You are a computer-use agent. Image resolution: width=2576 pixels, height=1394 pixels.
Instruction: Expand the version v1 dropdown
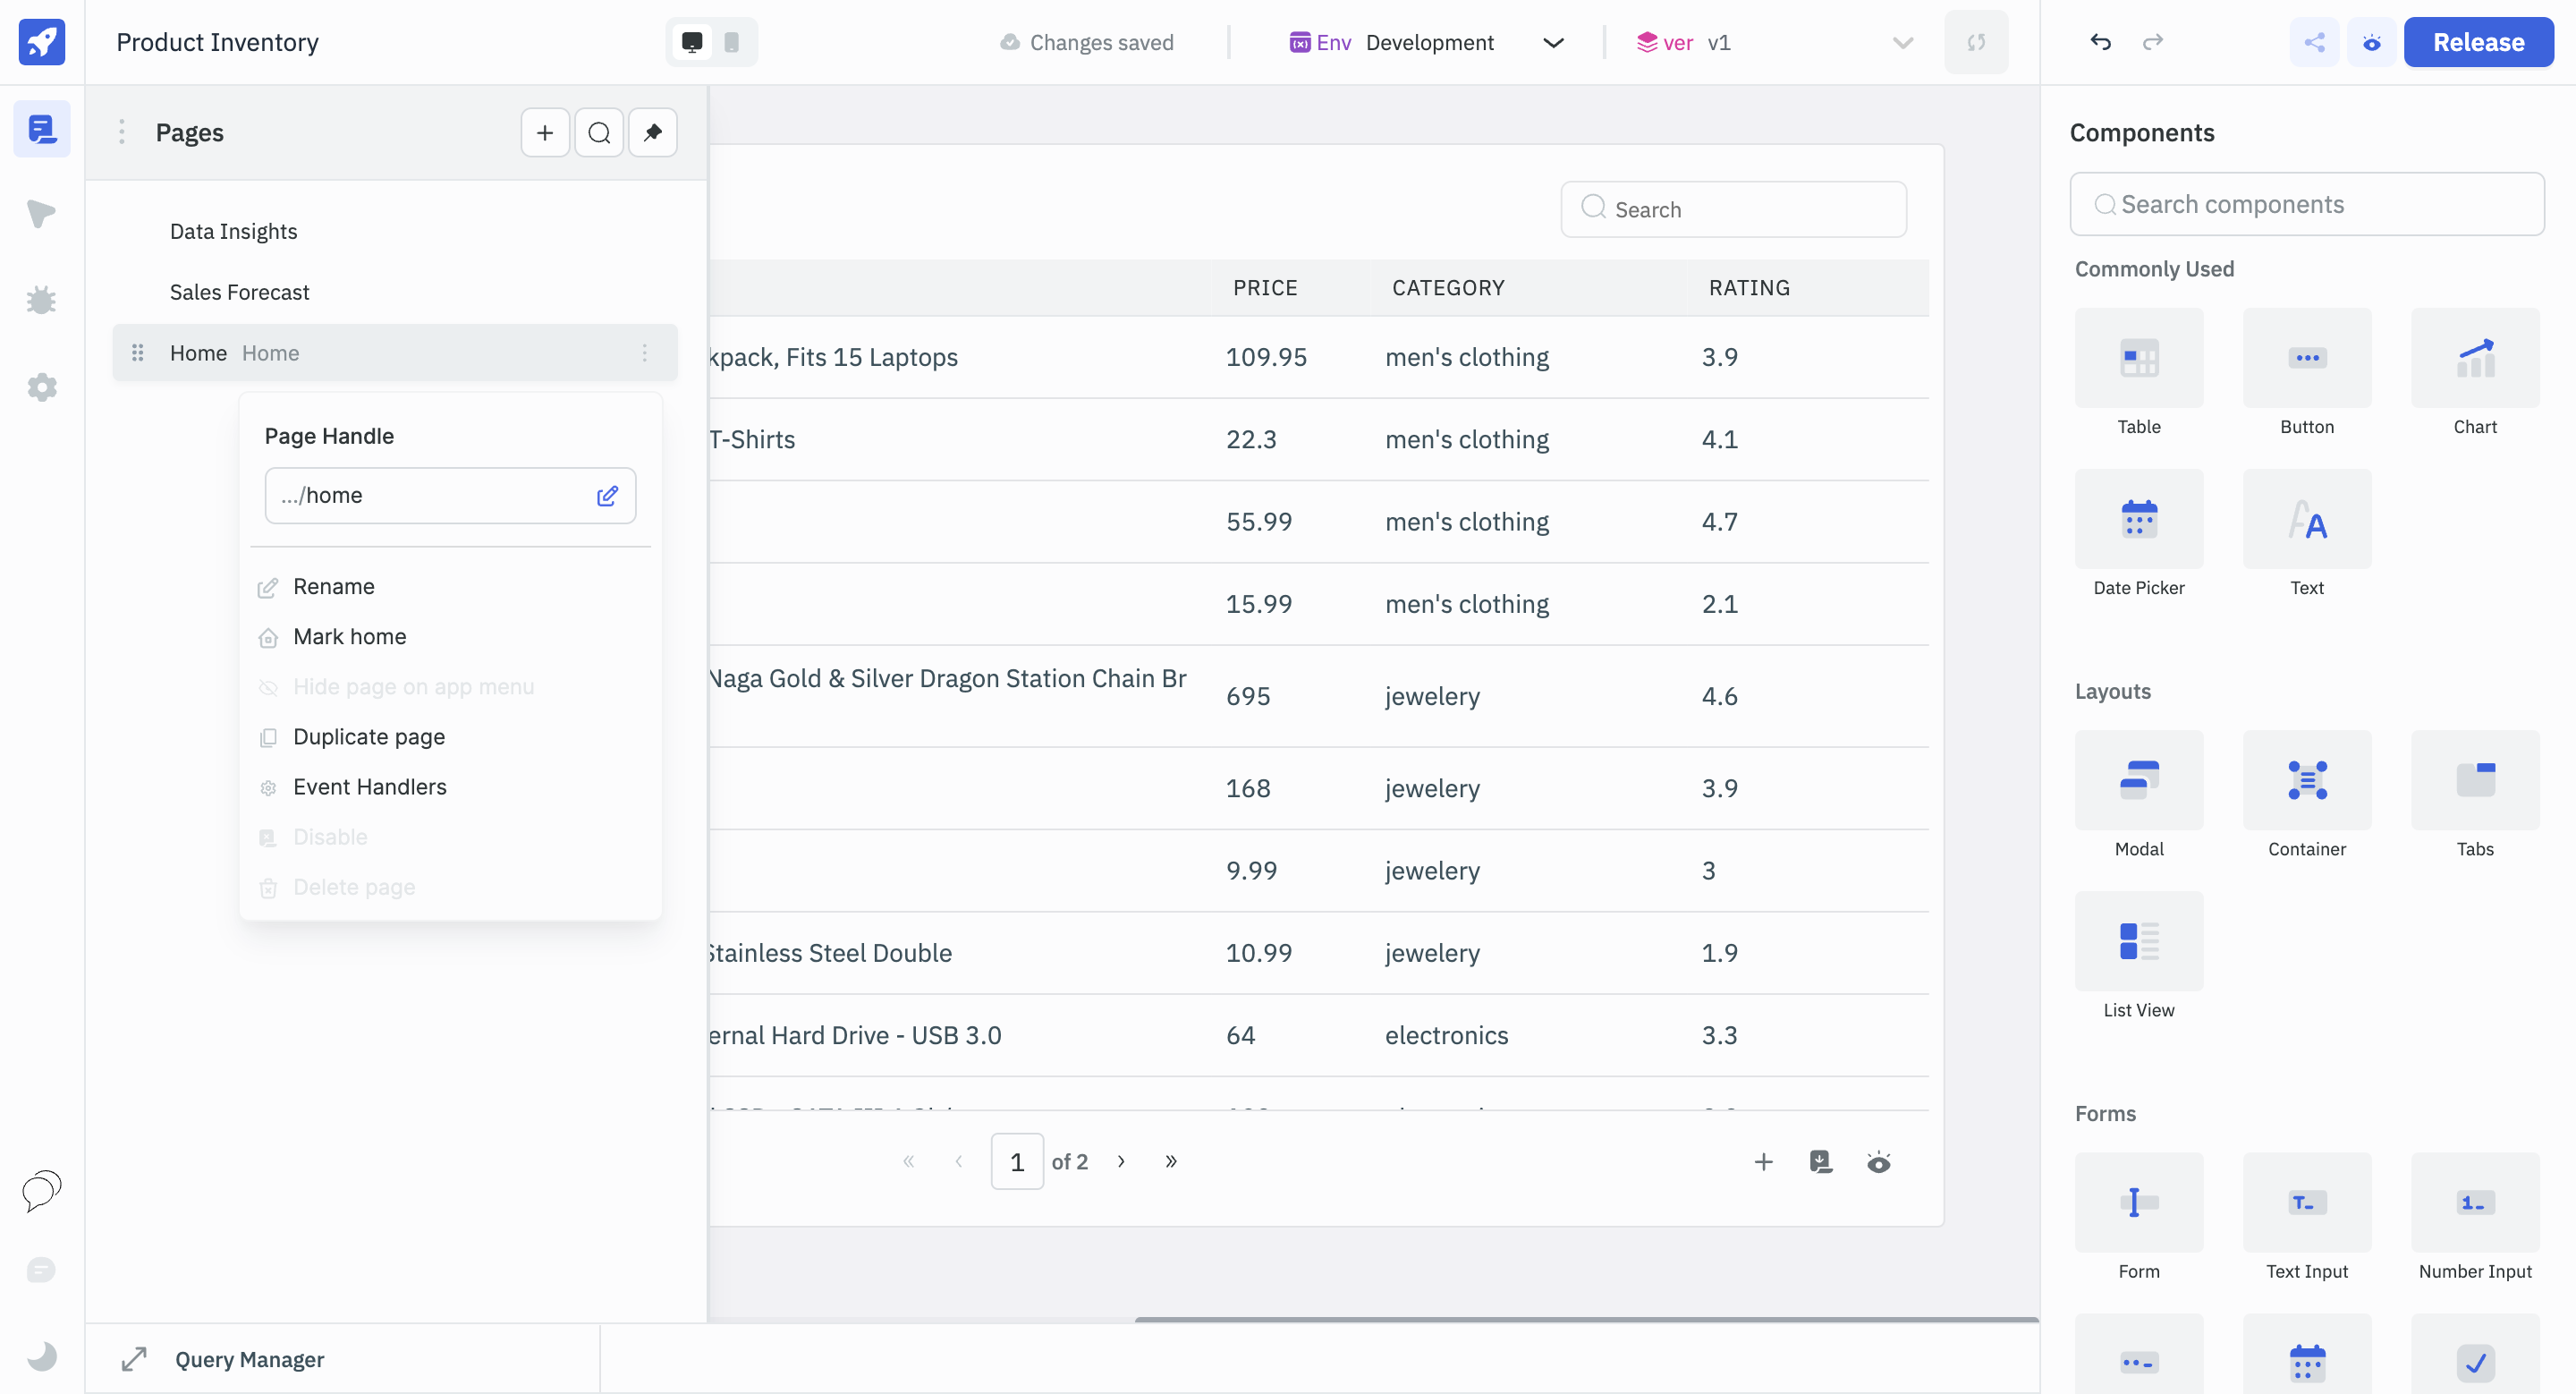pos(1902,41)
